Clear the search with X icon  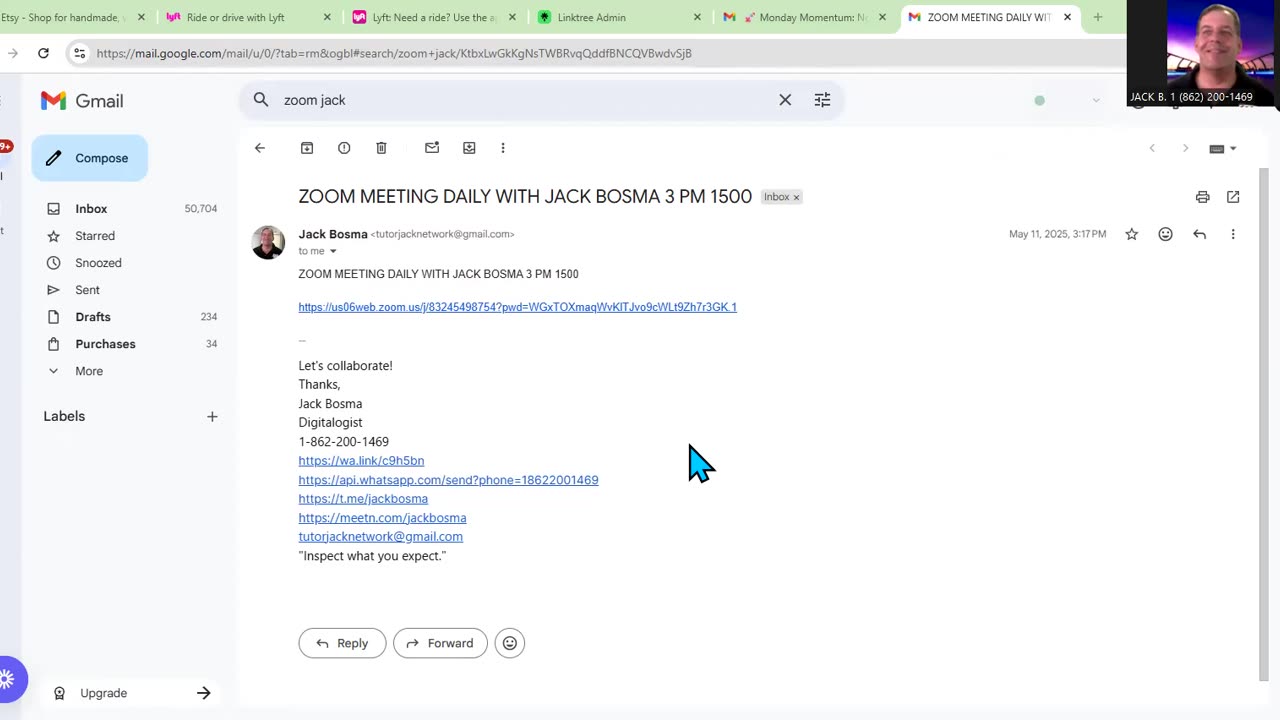tap(785, 100)
